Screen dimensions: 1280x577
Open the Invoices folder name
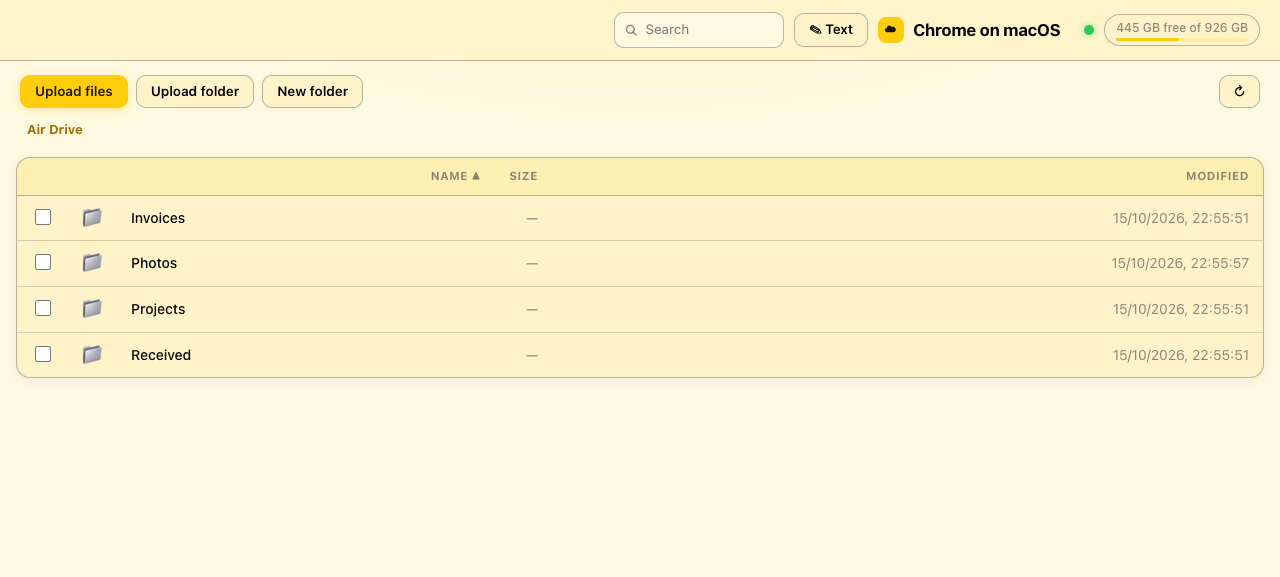(x=158, y=218)
